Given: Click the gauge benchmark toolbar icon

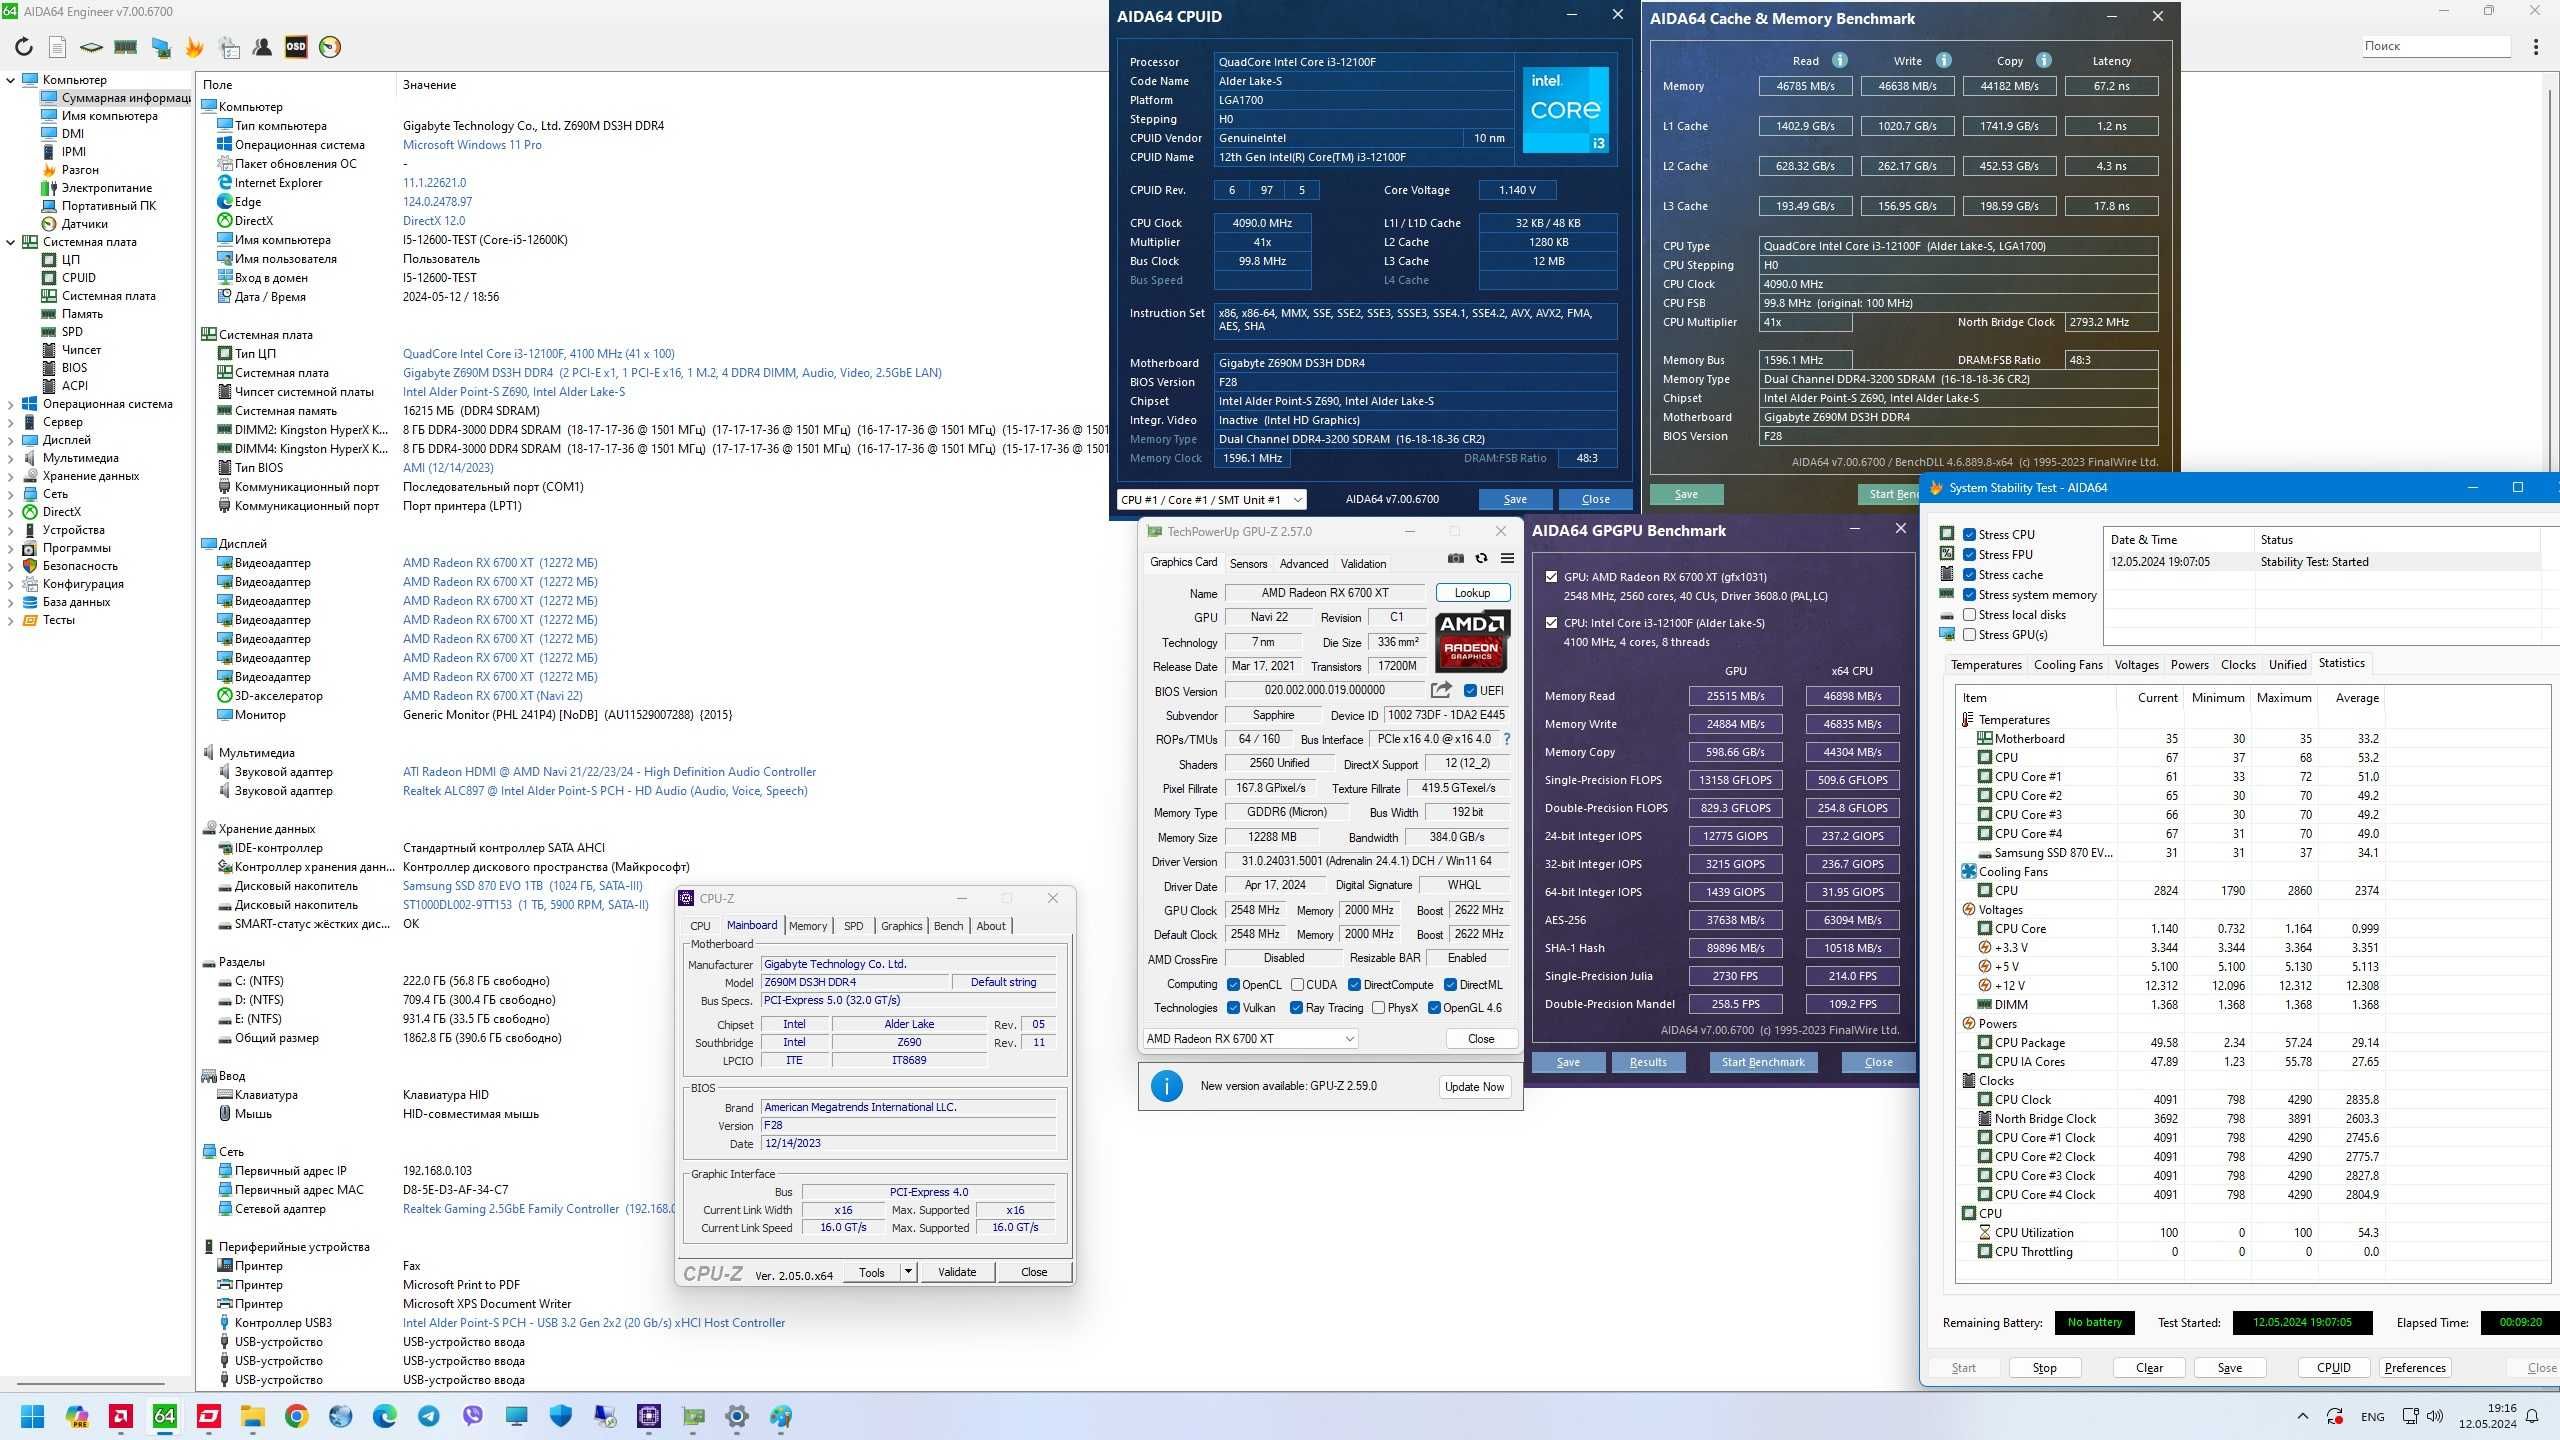Looking at the screenshot, I should 330,47.
